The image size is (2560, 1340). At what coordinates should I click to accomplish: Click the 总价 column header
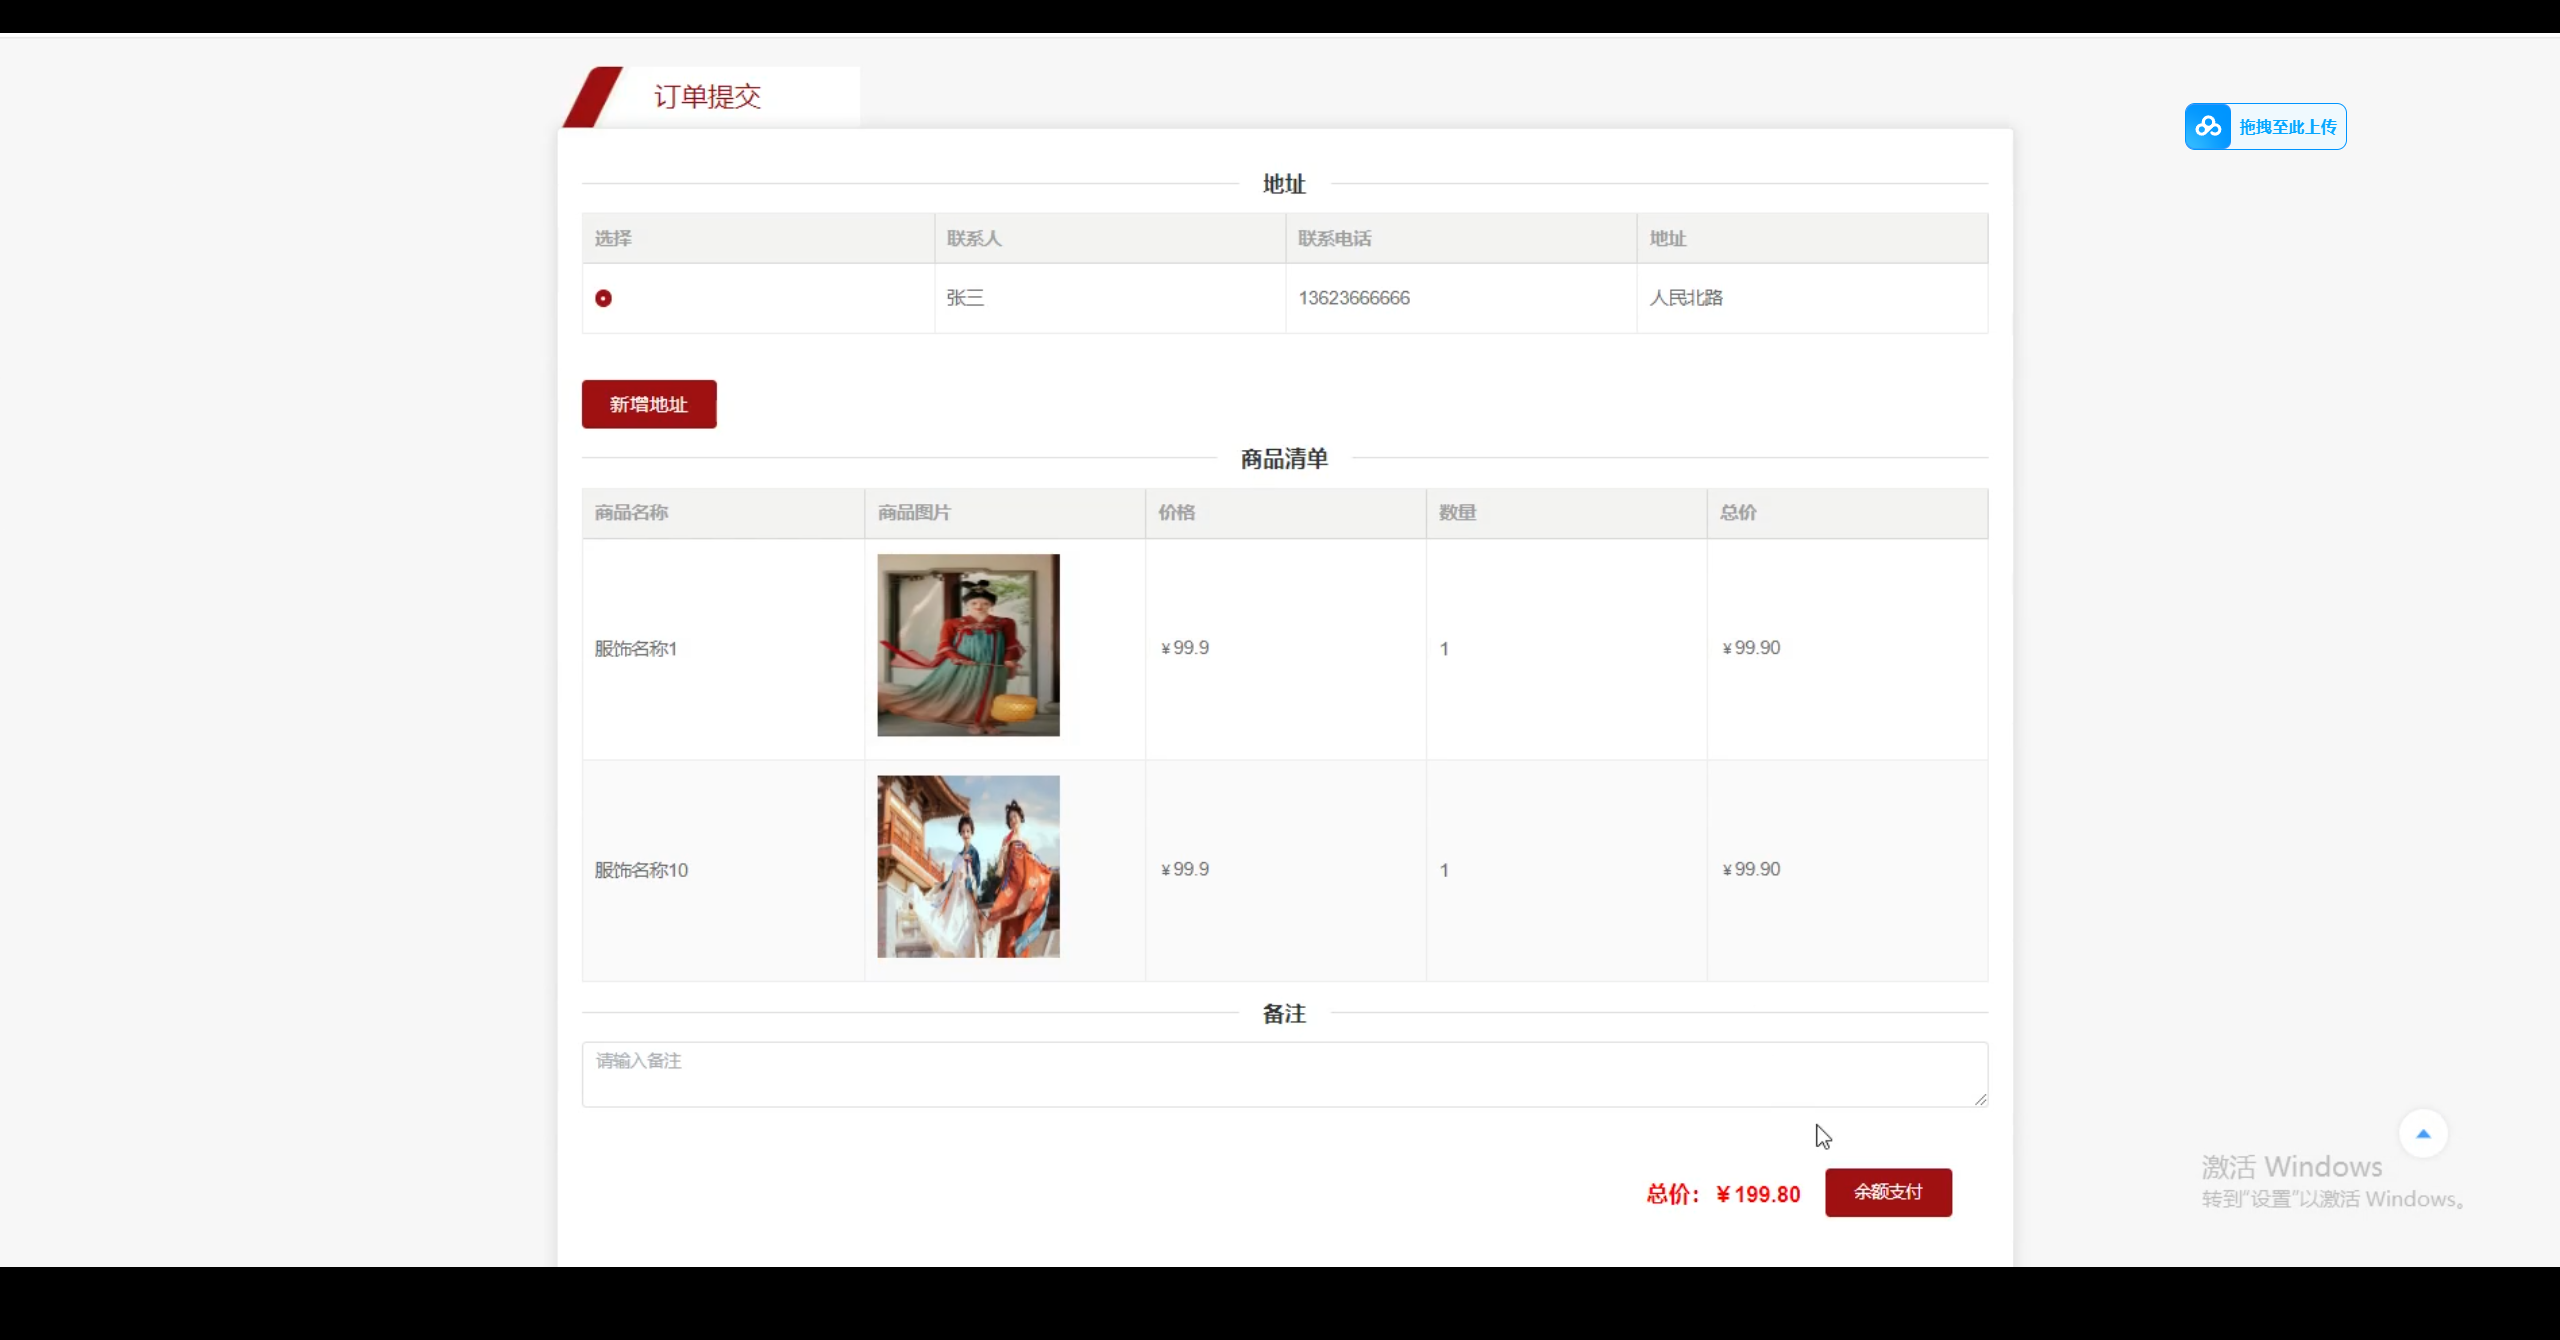coord(1737,512)
